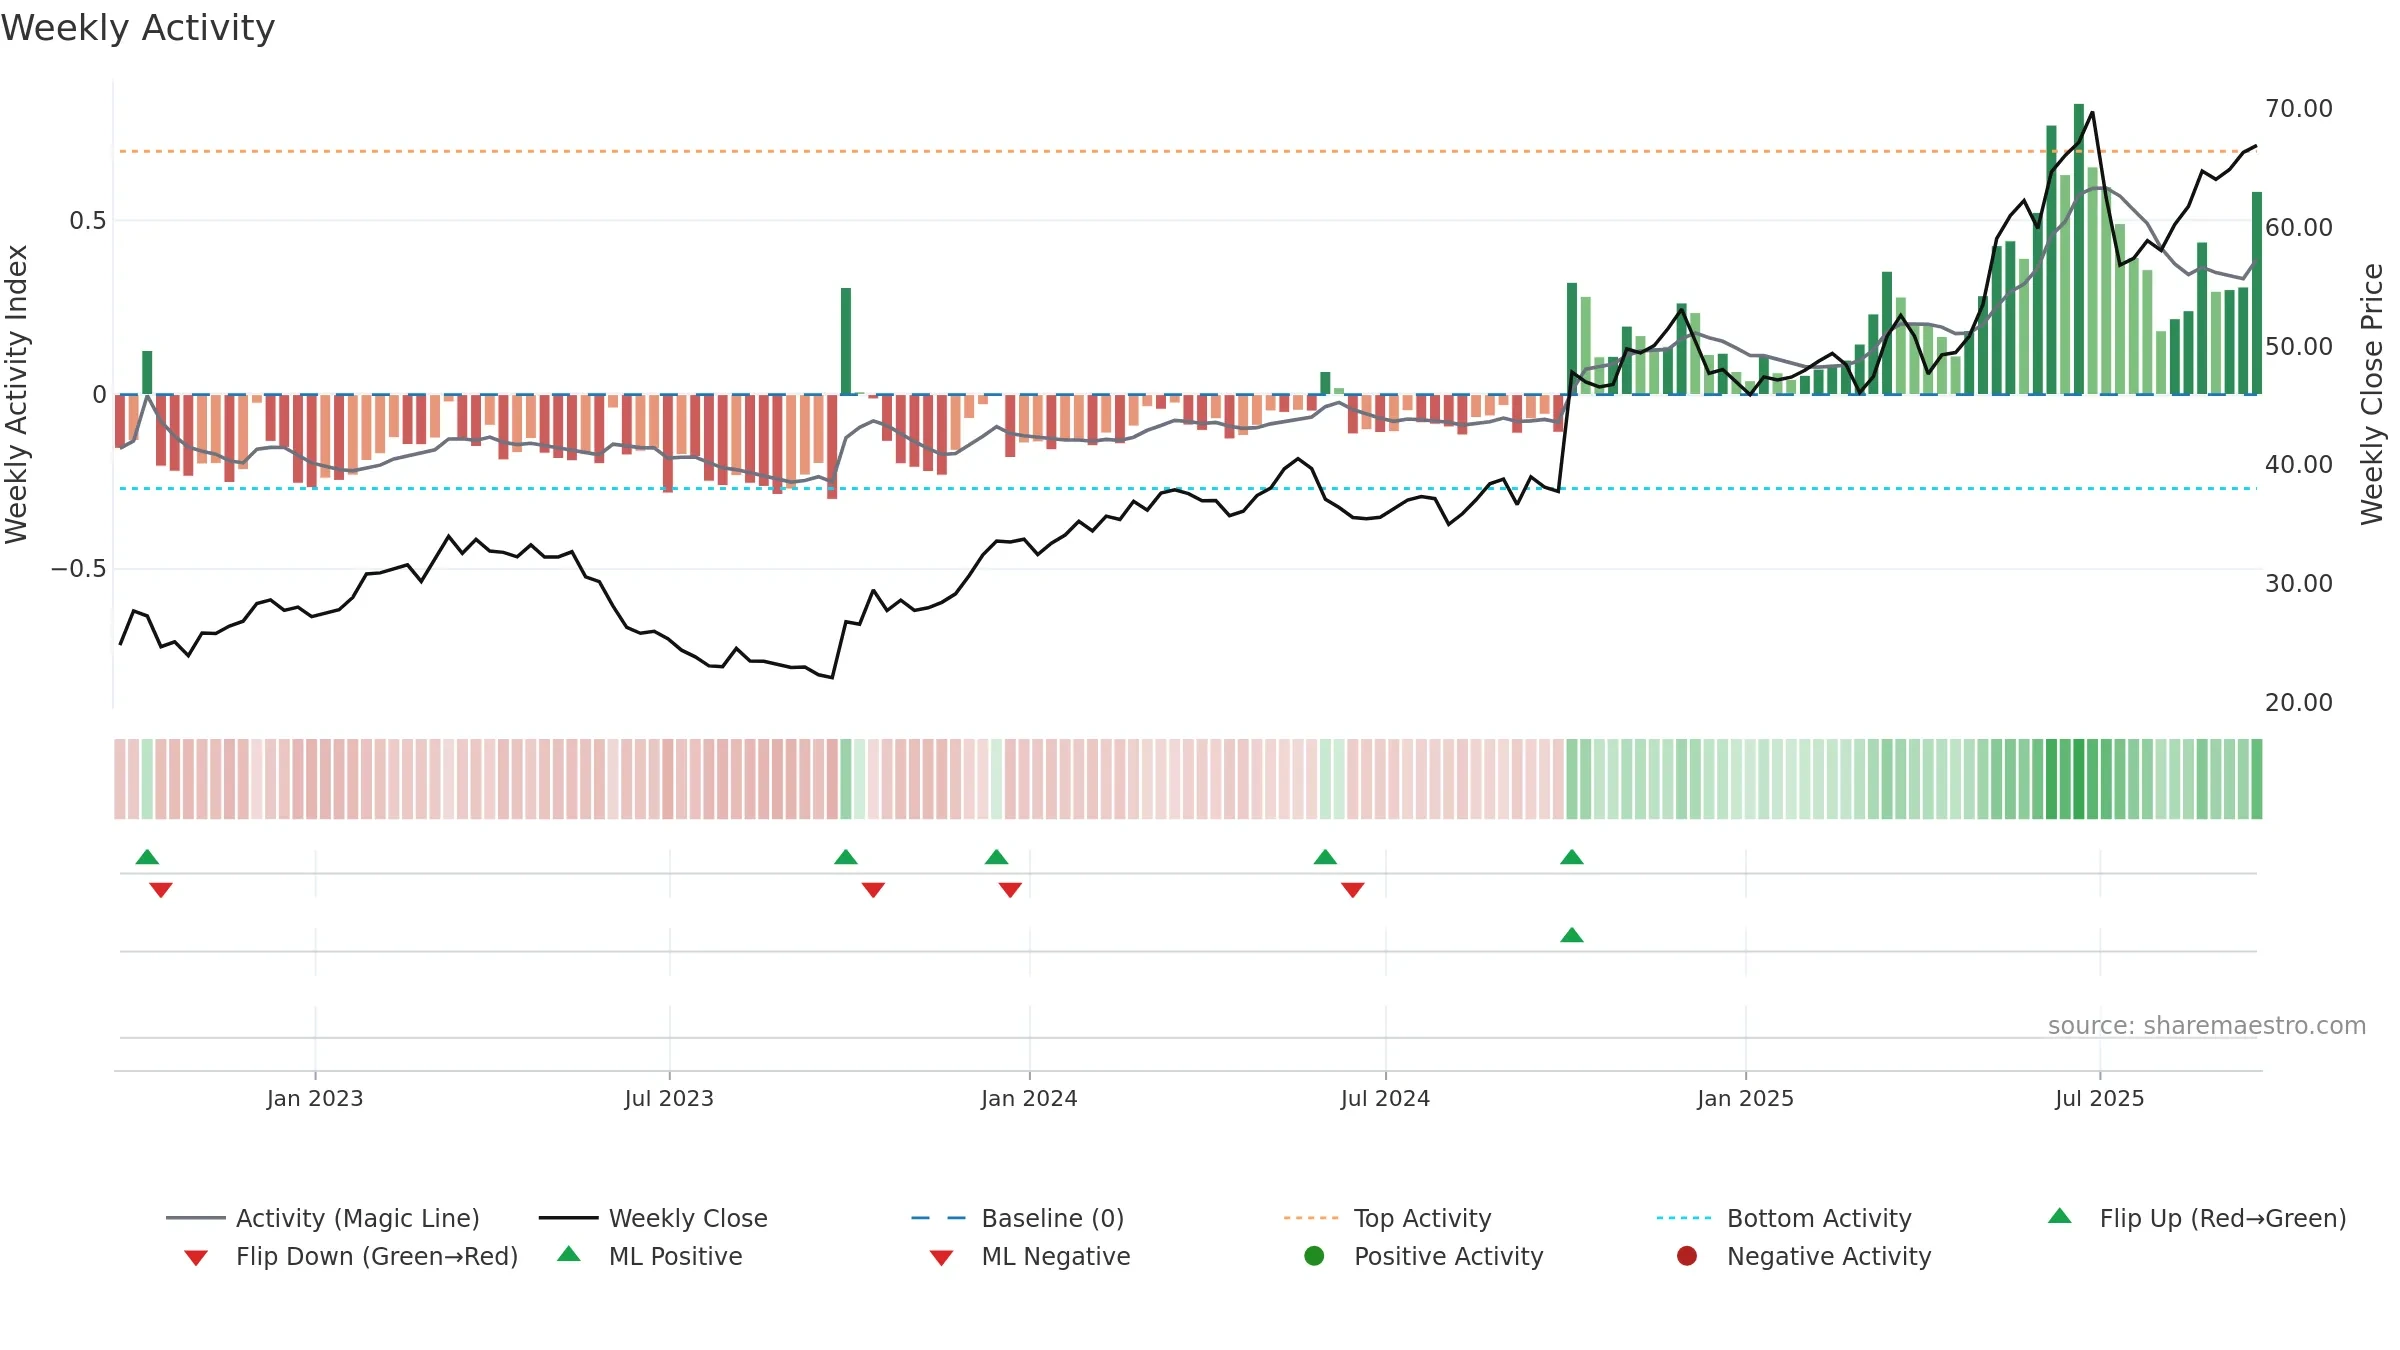Screen dimensions: 2400x1350
Task: Click the 'Jul 2023' x-axis label
Action: coord(669,1098)
